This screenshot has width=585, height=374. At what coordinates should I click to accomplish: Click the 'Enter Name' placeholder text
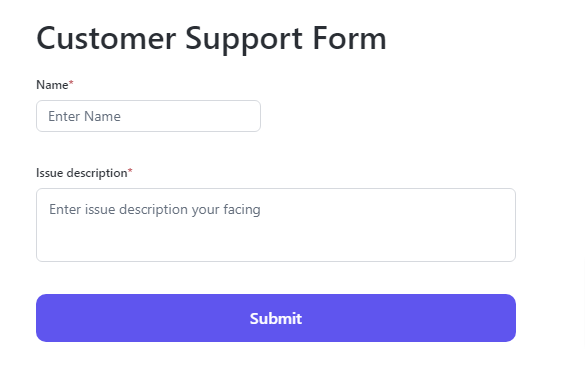tap(84, 116)
